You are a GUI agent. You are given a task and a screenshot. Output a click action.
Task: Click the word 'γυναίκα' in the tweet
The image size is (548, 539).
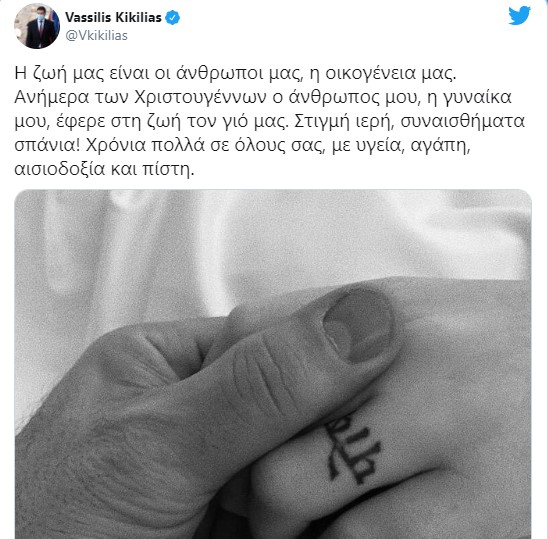(x=477, y=98)
